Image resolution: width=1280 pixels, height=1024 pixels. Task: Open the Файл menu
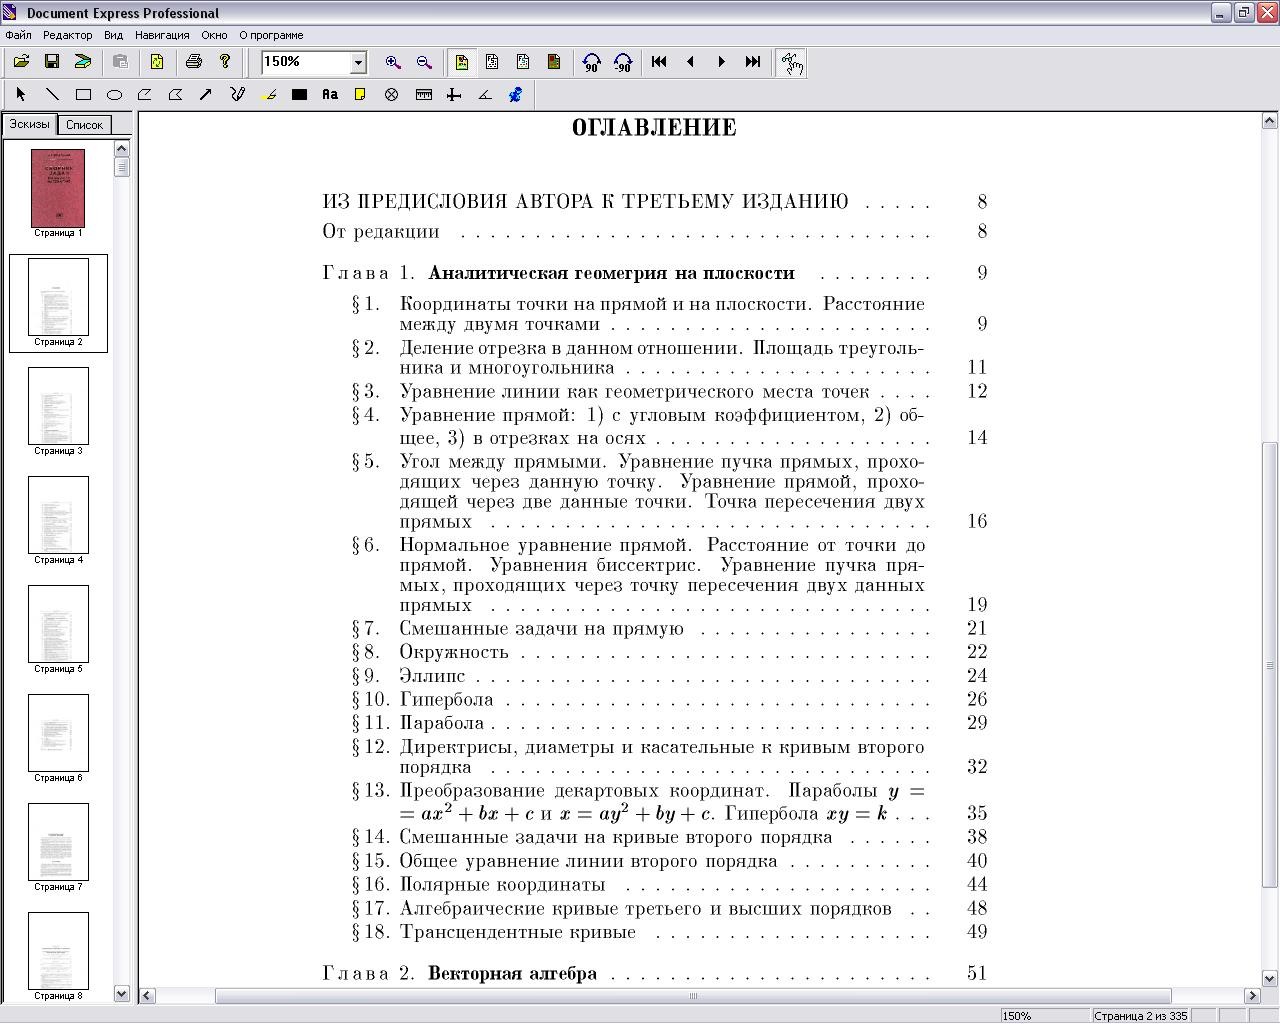[18, 35]
